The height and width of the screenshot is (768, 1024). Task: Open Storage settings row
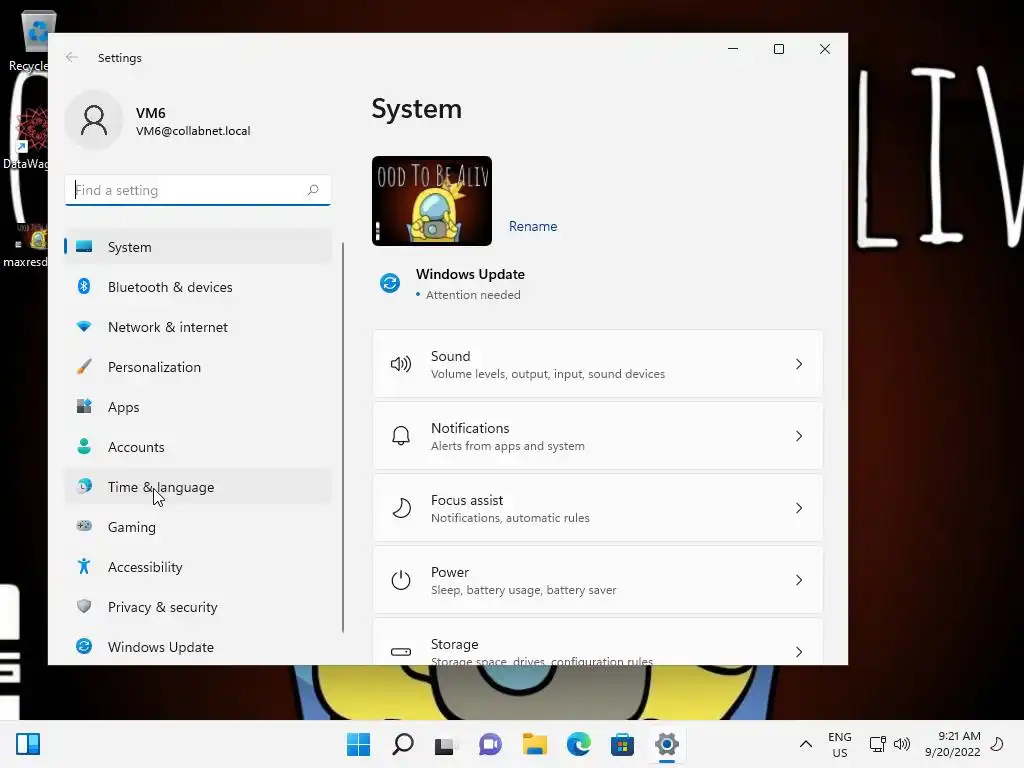(x=598, y=642)
